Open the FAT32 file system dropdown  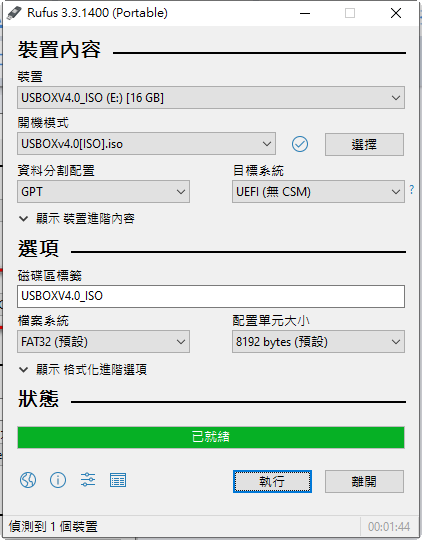[103, 342]
